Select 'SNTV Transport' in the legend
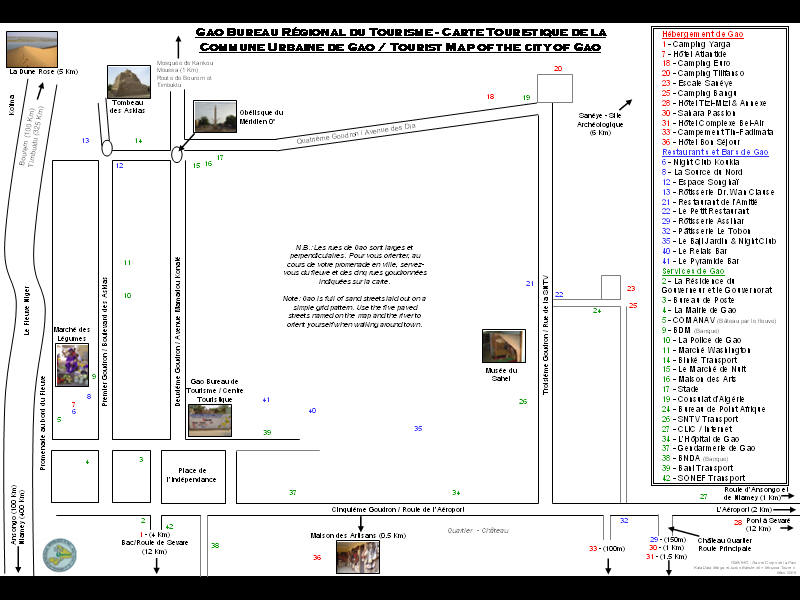800x600 pixels. coord(700,419)
